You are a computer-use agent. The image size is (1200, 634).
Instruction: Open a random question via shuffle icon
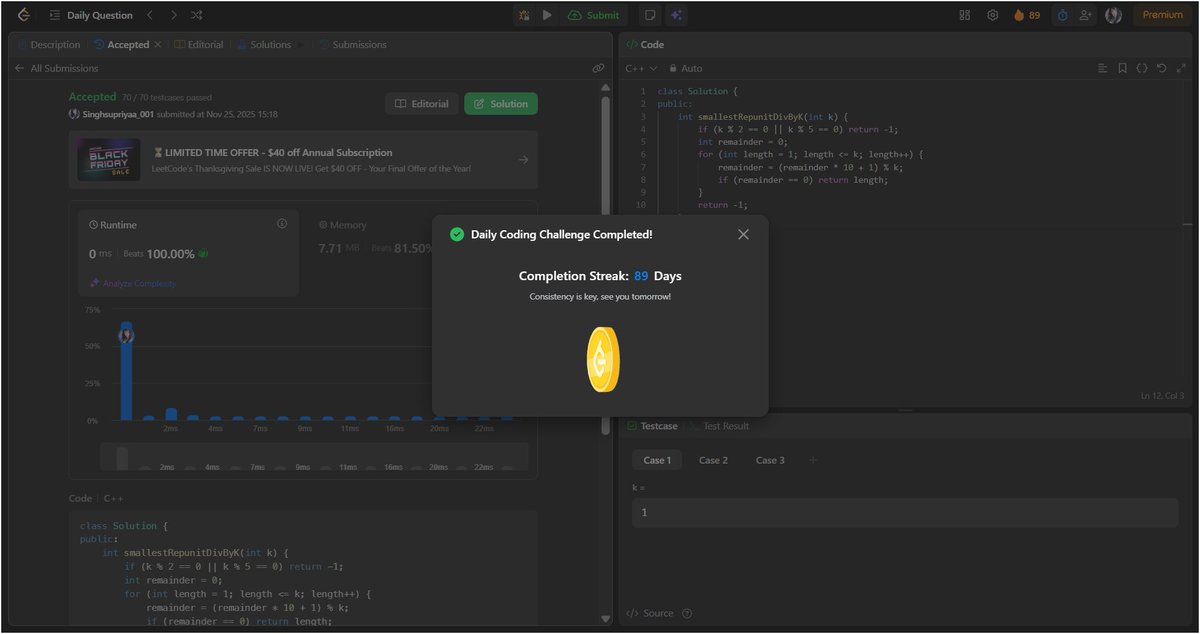tap(196, 14)
